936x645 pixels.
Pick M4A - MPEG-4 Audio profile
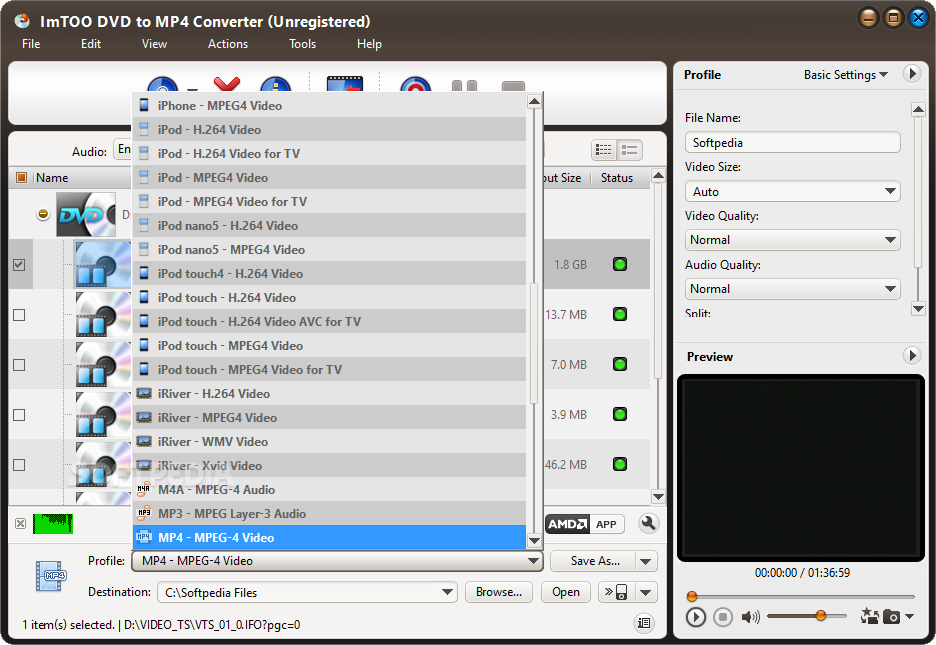(329, 489)
